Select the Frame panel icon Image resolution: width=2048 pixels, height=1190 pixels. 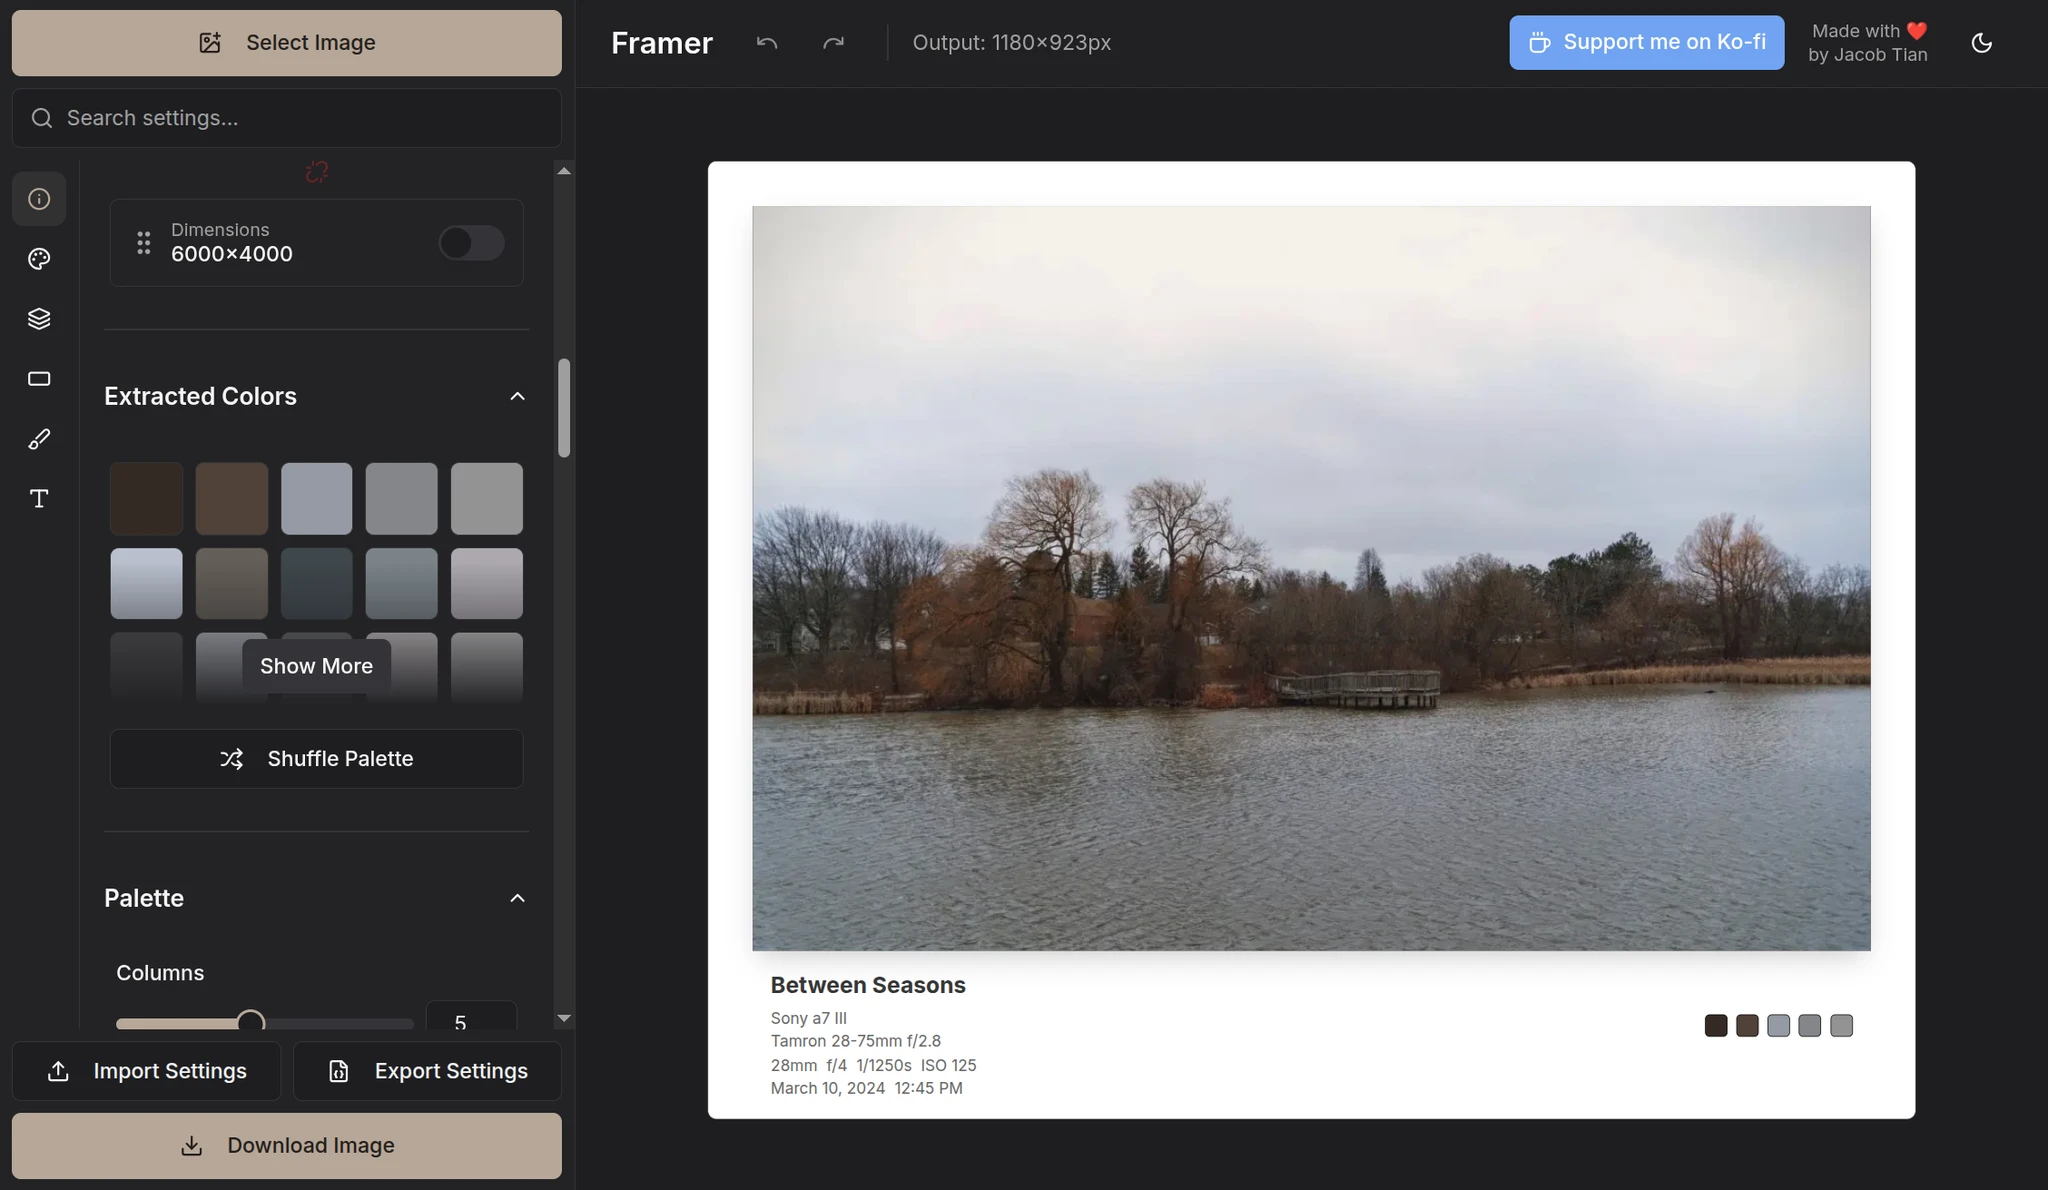tap(39, 378)
